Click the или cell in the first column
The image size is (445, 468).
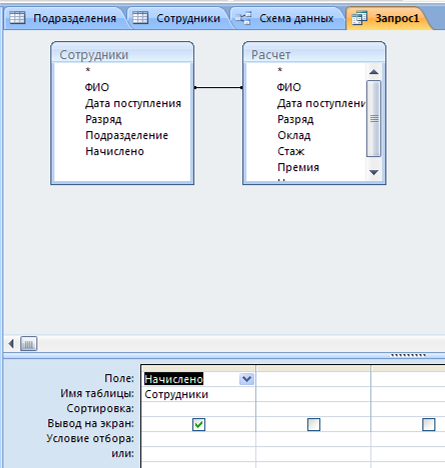pos(198,454)
